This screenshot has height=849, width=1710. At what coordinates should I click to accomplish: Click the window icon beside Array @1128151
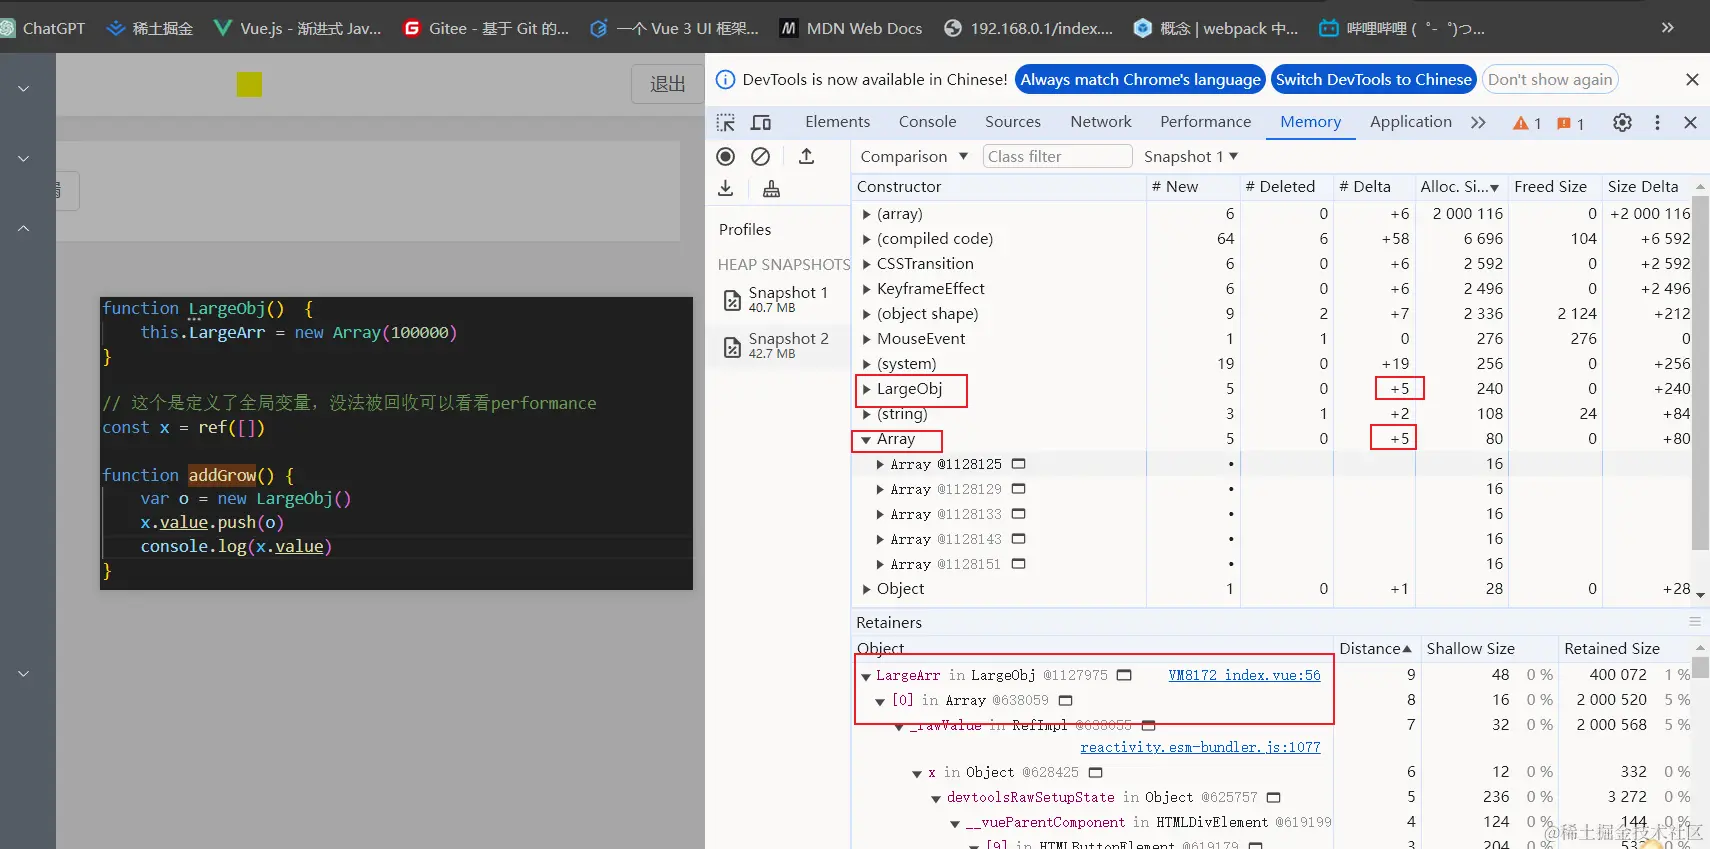[1018, 564]
